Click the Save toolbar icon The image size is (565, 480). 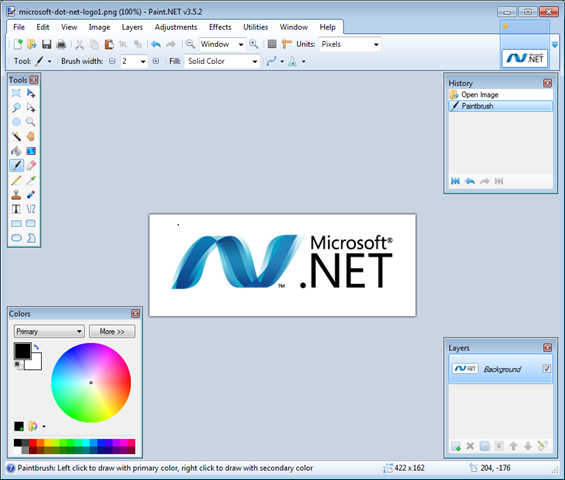46,44
